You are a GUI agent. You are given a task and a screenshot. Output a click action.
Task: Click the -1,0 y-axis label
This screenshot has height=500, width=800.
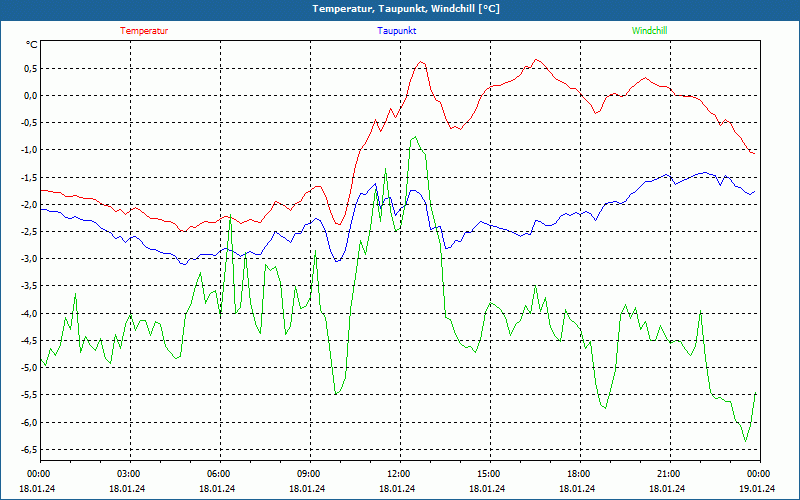[x=28, y=150]
